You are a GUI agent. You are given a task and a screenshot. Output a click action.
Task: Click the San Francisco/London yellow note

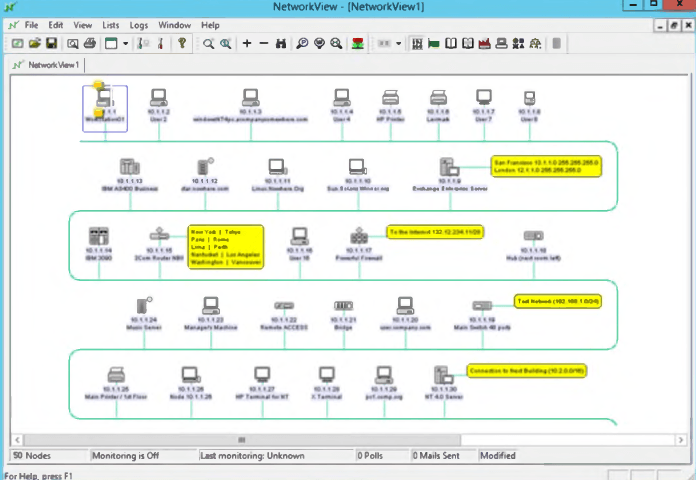point(545,166)
